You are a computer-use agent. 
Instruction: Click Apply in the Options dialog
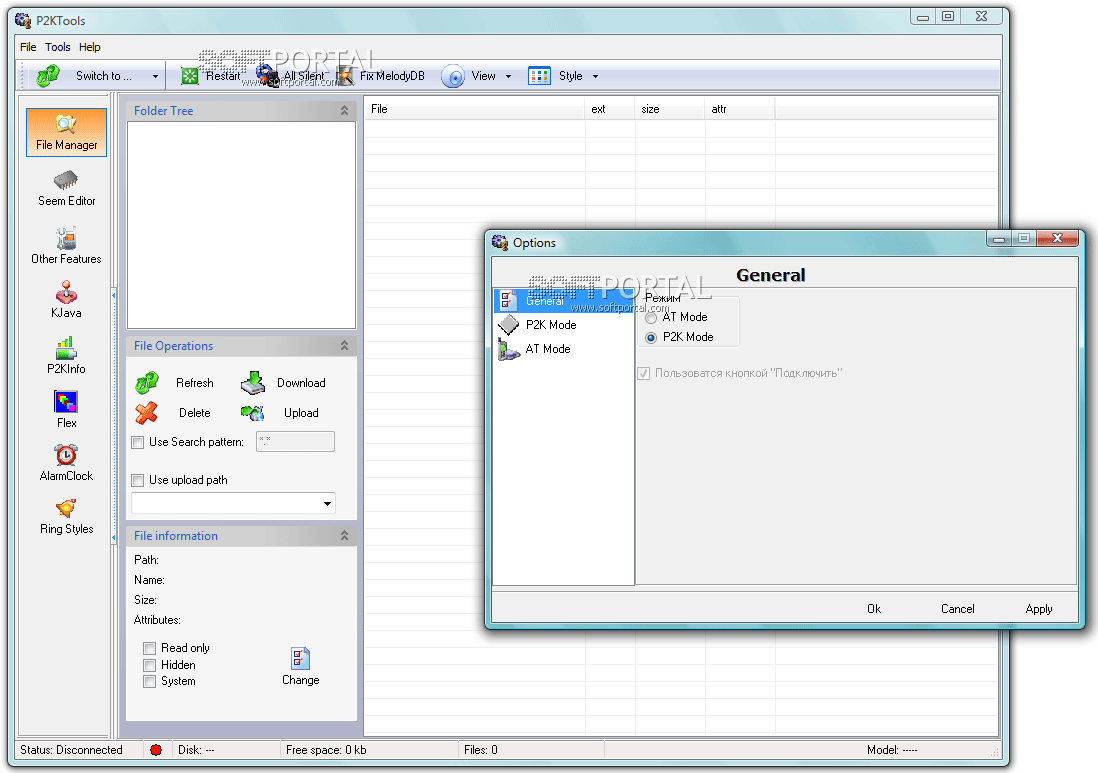pyautogui.click(x=1039, y=609)
